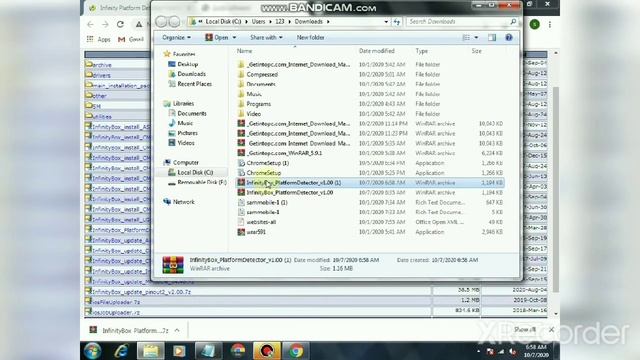Open the downloaded InfinityBox Platform item menu arrow
This screenshot has height=360, width=640.
tap(177, 330)
